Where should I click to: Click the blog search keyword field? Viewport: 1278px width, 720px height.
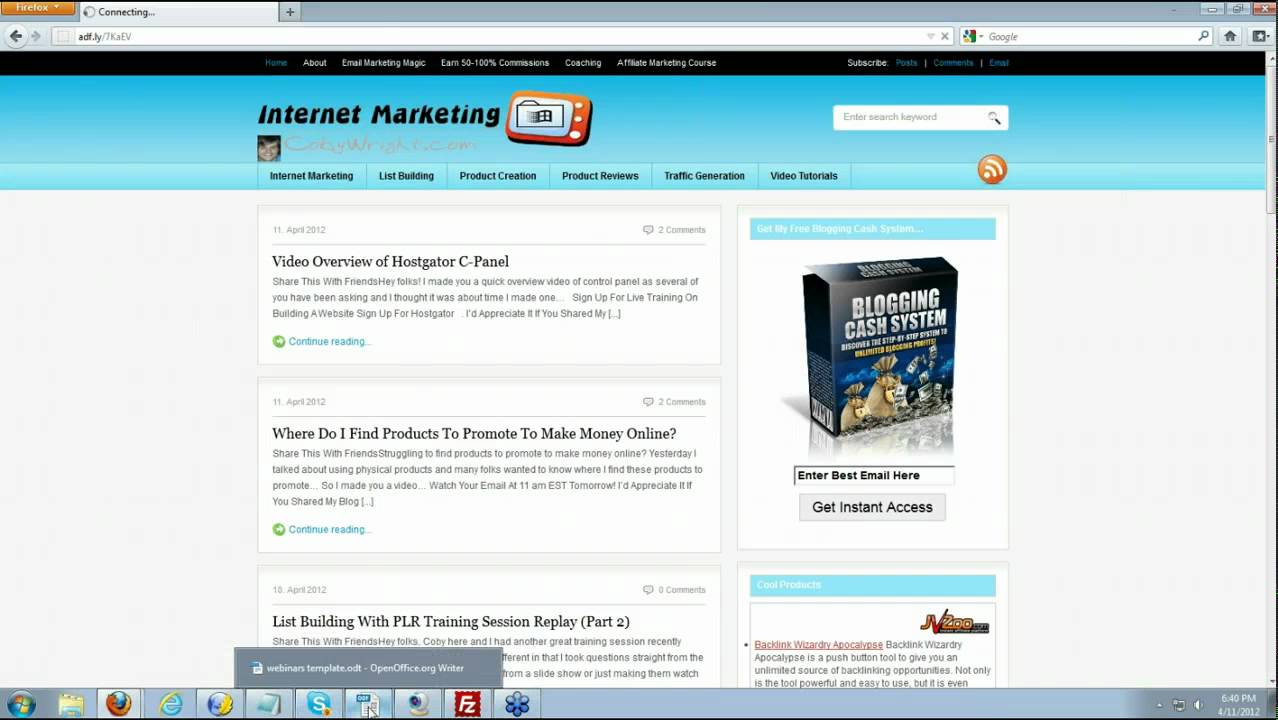(x=910, y=117)
